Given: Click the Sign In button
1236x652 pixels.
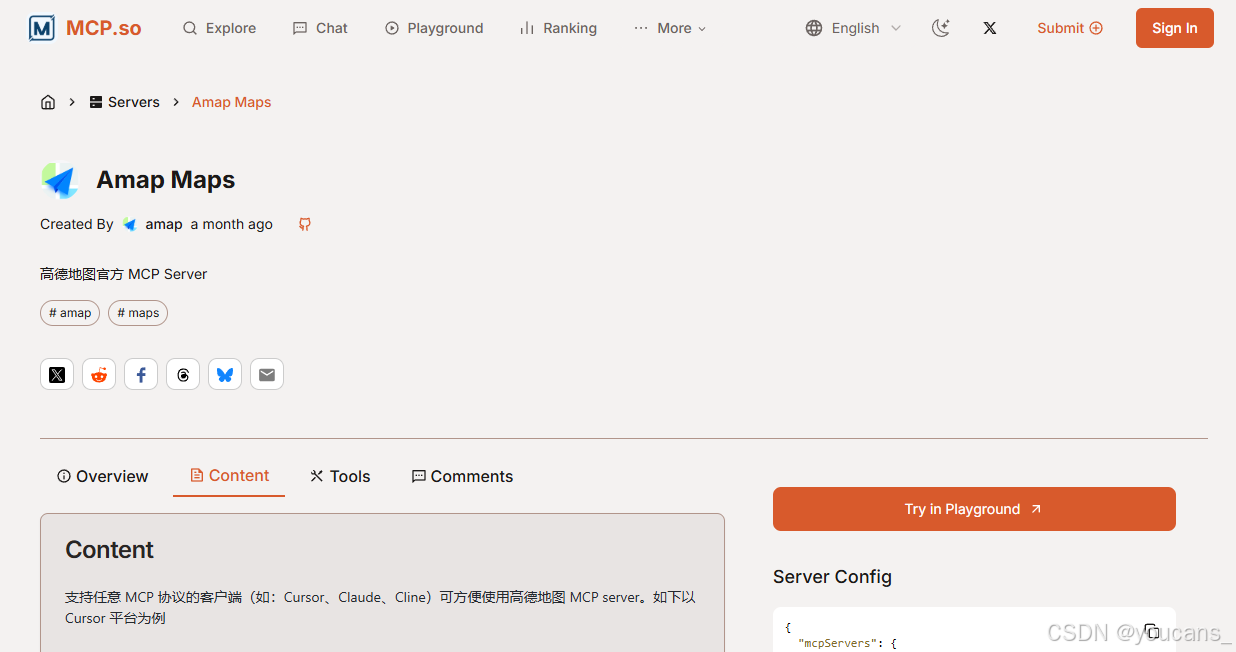Looking at the screenshot, I should pos(1175,28).
